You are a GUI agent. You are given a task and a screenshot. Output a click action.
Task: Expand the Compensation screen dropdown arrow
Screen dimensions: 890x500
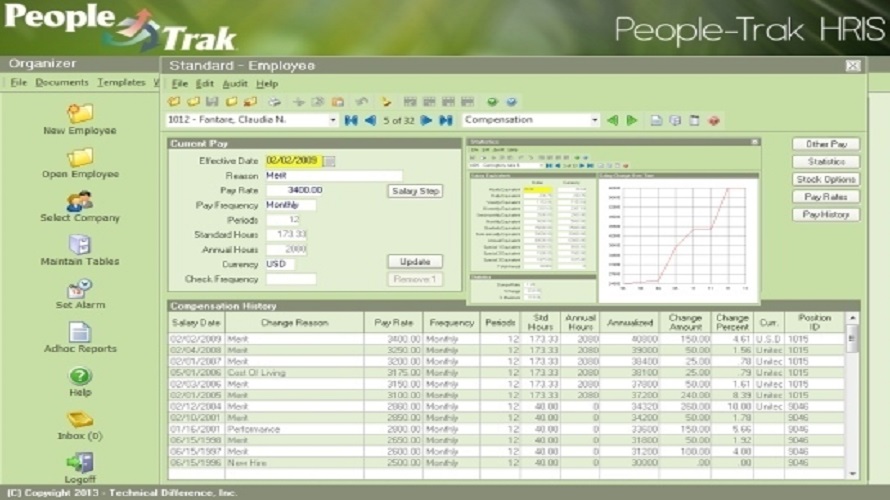[594, 120]
